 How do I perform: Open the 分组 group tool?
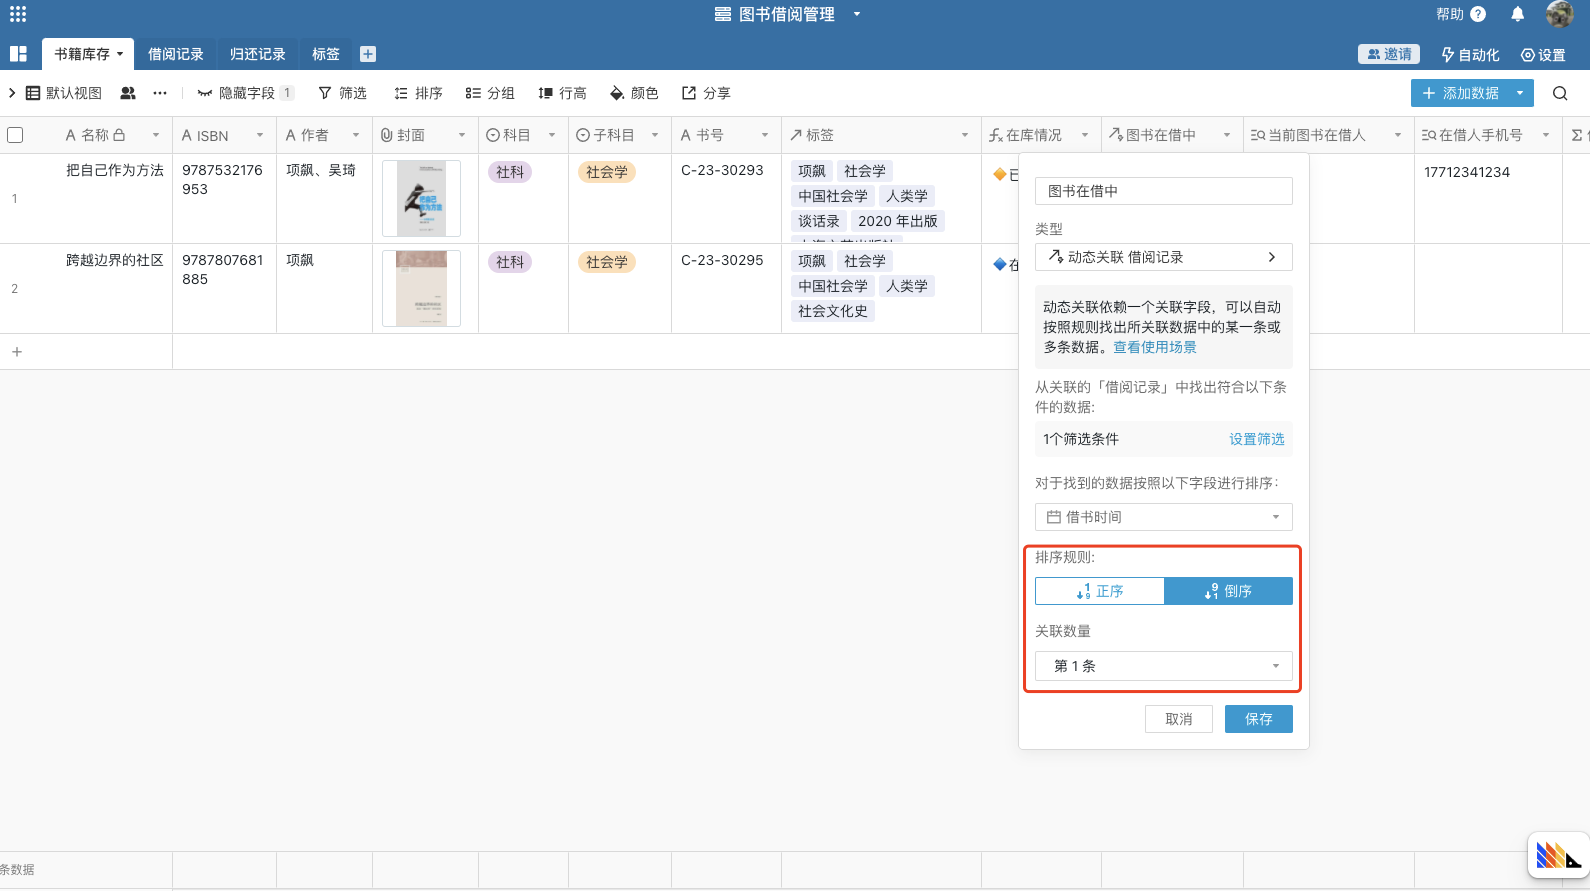(490, 93)
